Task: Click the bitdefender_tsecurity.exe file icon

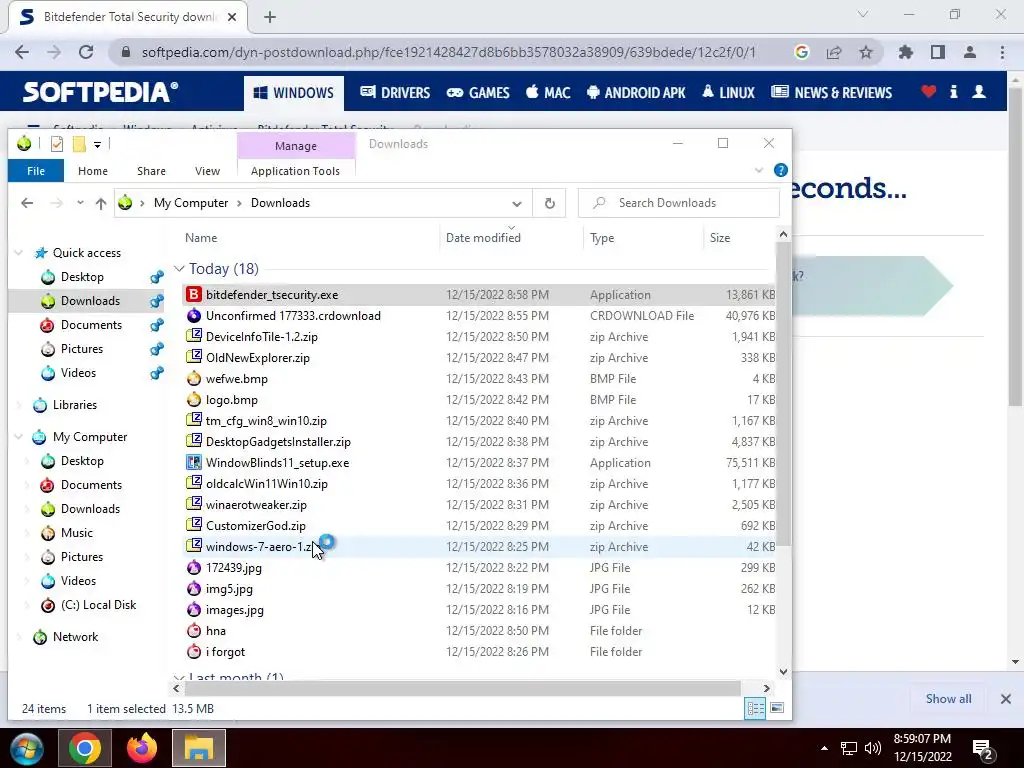Action: coord(193,295)
